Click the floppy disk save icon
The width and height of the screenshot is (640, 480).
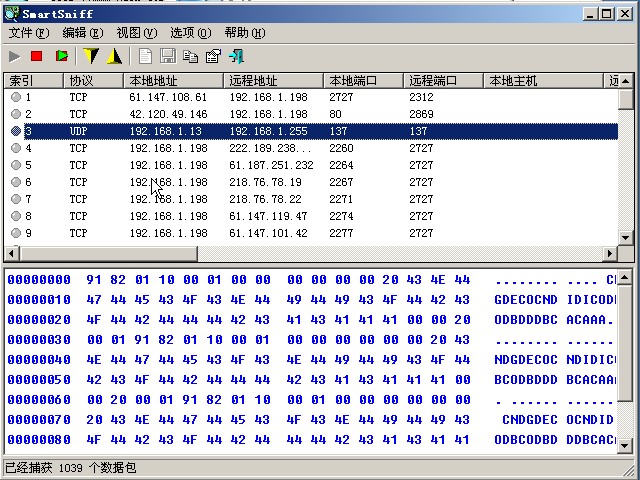(x=168, y=57)
